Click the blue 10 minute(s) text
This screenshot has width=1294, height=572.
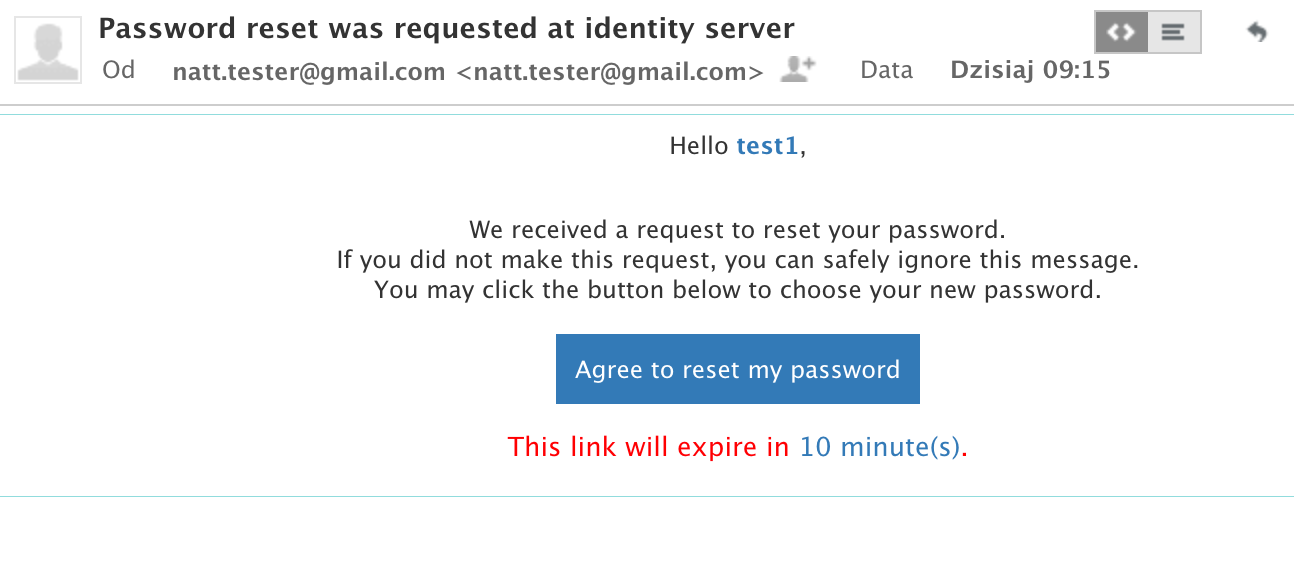click(880, 446)
